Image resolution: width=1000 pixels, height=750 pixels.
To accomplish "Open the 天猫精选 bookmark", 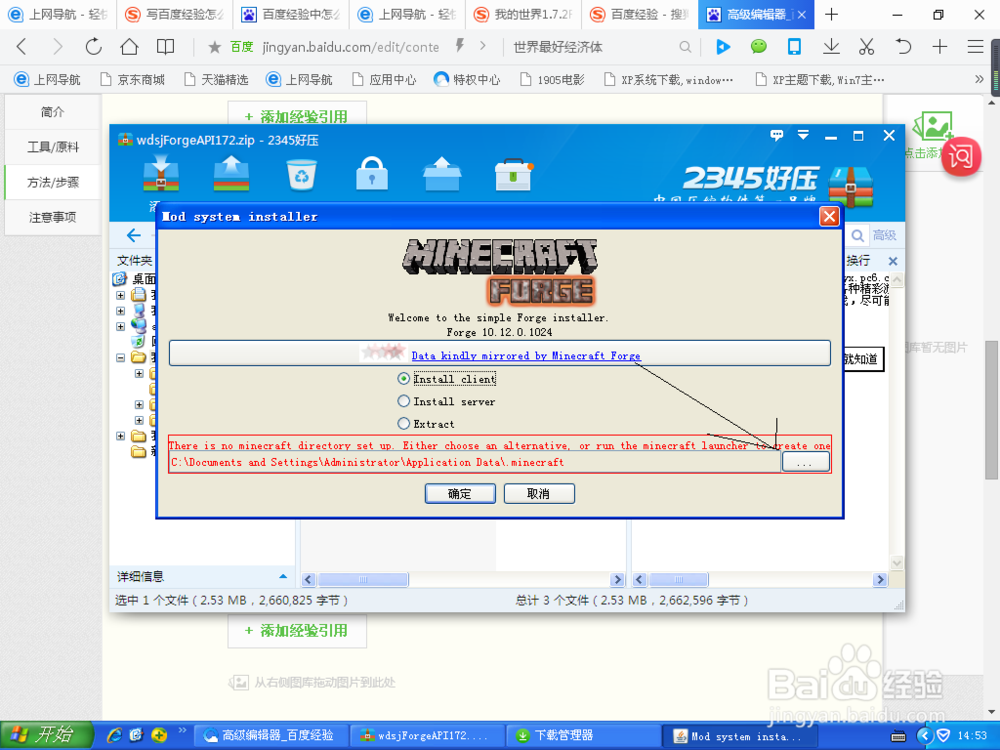I will [x=216, y=80].
